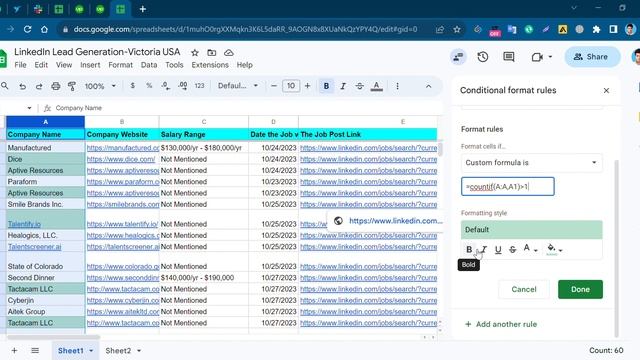Toggle Underline in formatting style
Image resolution: width=640 pixels, height=360 pixels.
tap(498, 249)
